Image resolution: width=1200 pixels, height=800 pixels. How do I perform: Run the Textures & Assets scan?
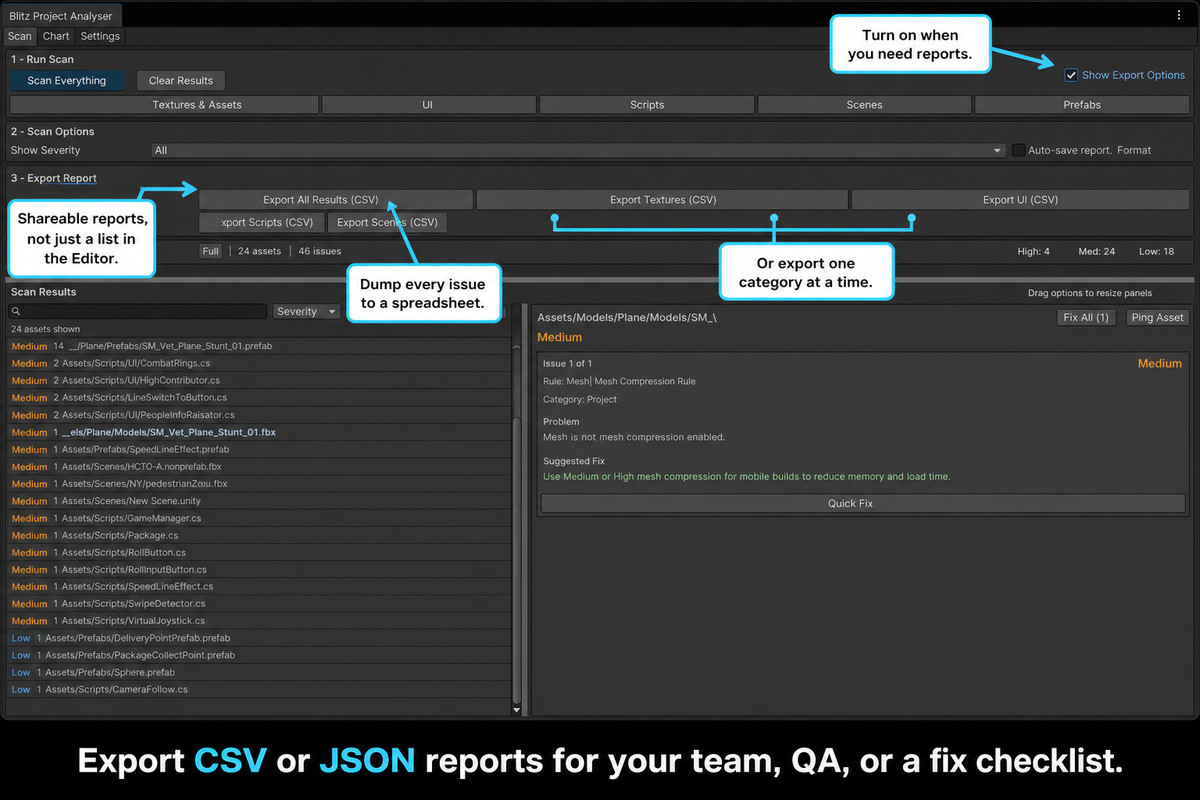(164, 104)
